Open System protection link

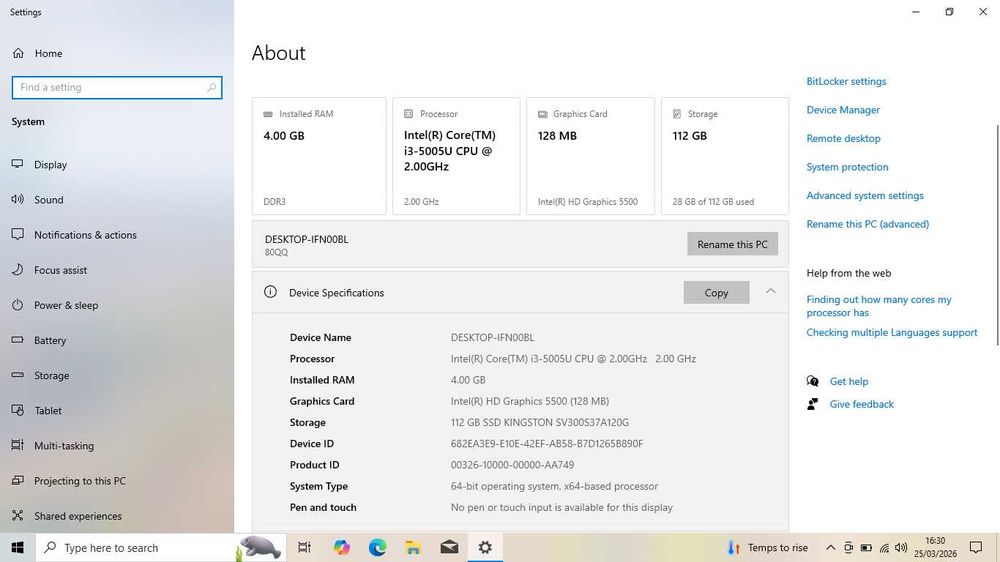coord(847,167)
